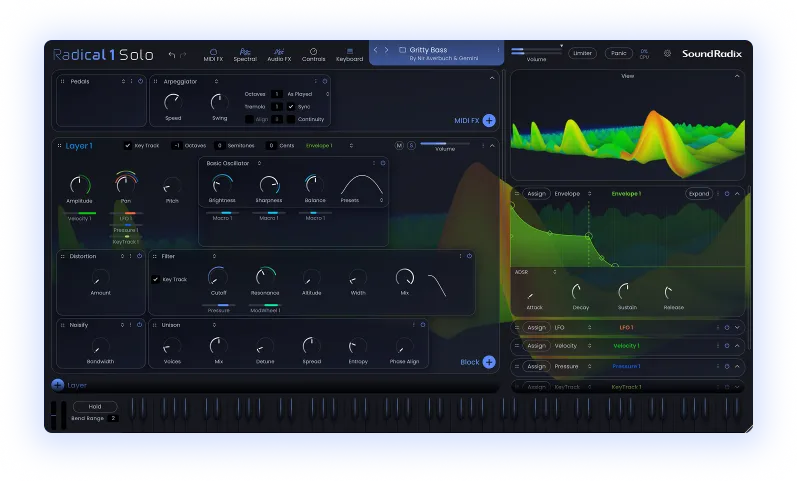Toggle the Filter block power icon

pos(469,256)
